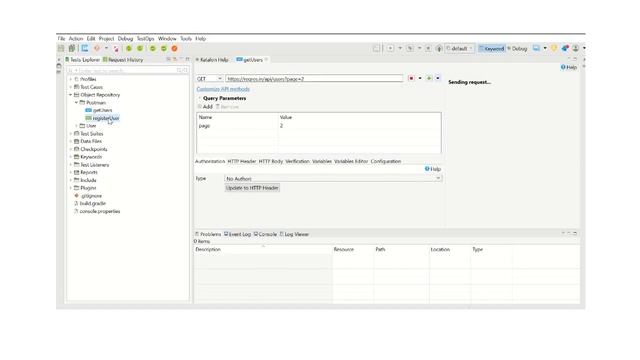Click Update to HTTP Header button
Viewport: 640px width, 360px height.
252,188
